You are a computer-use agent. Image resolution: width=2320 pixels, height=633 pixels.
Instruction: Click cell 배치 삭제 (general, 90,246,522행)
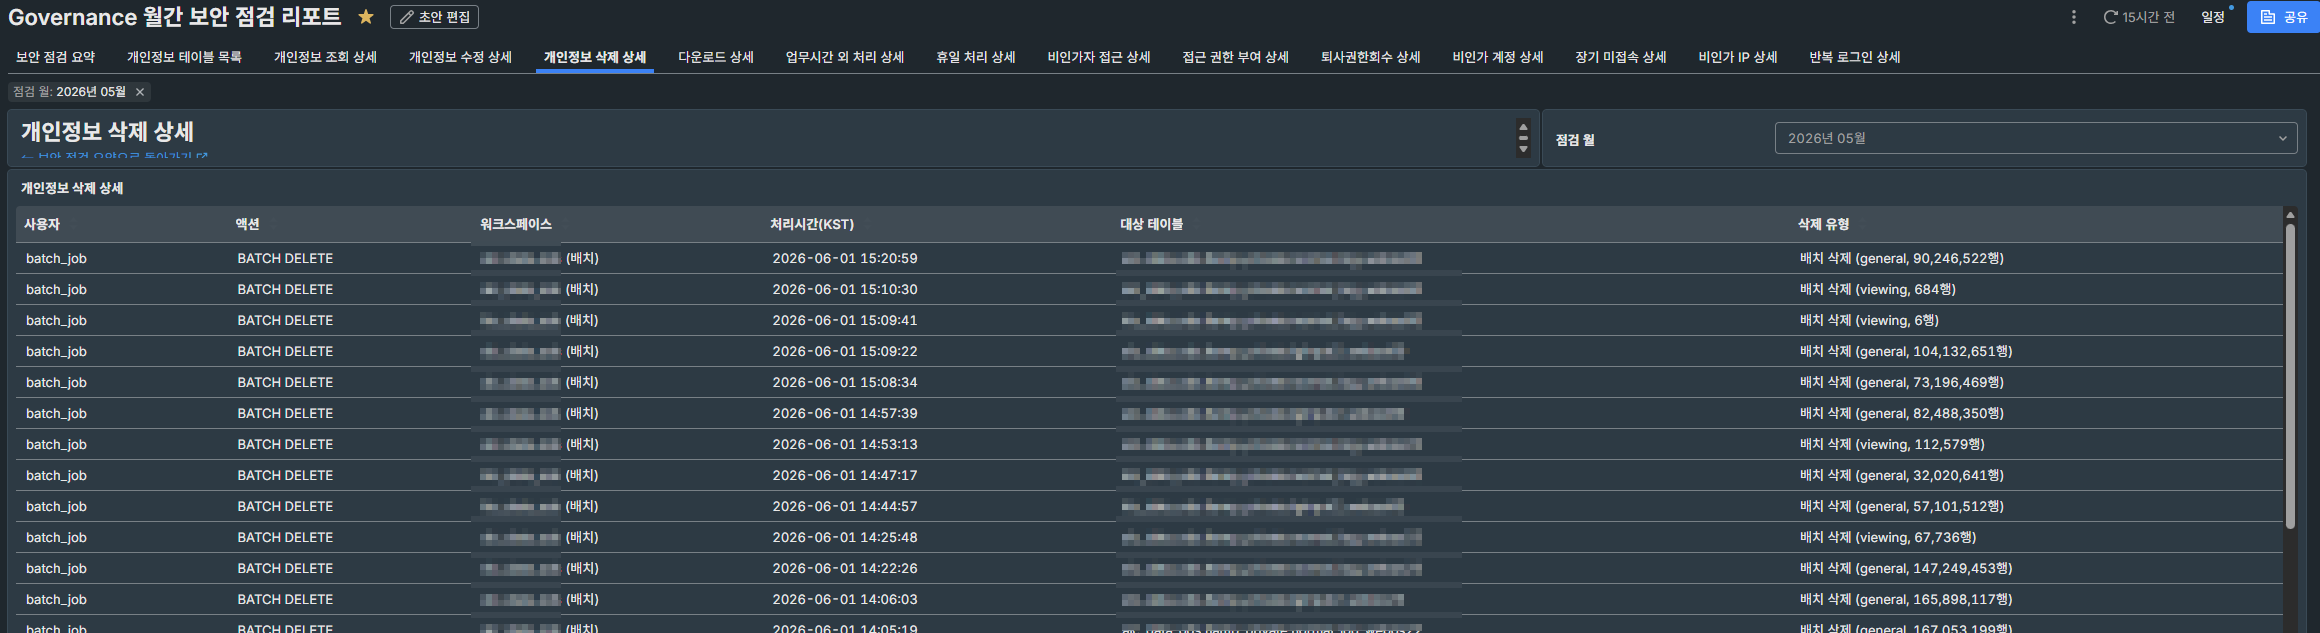[x=1902, y=258]
